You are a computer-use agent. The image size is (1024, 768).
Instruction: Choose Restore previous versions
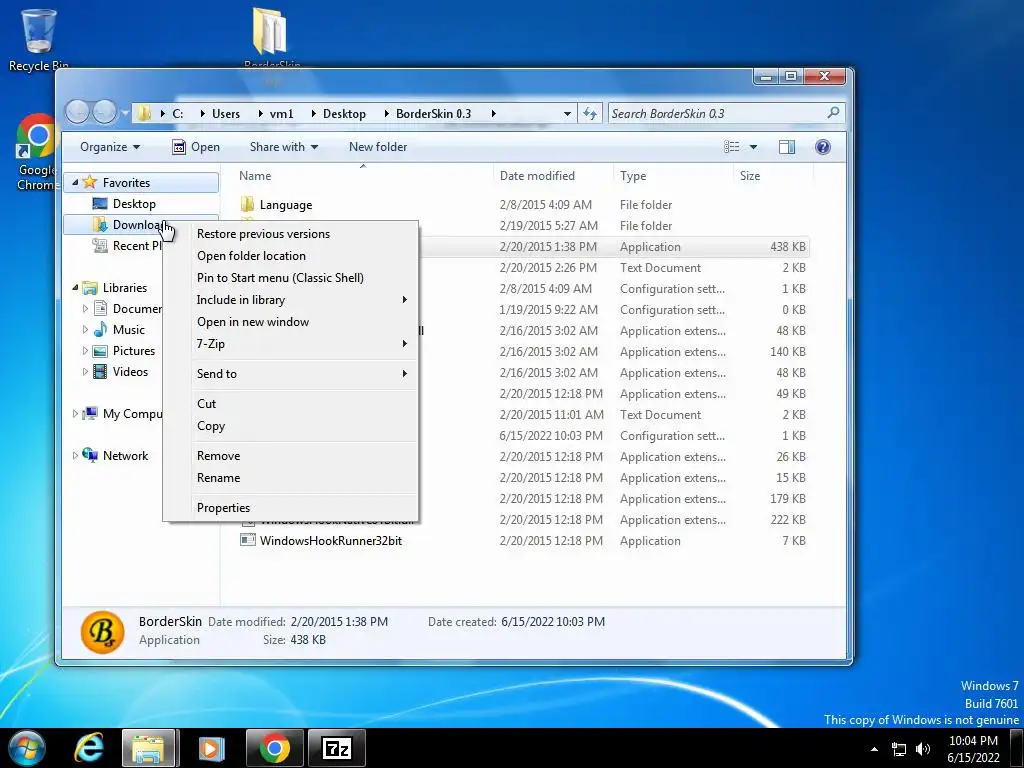pos(263,234)
